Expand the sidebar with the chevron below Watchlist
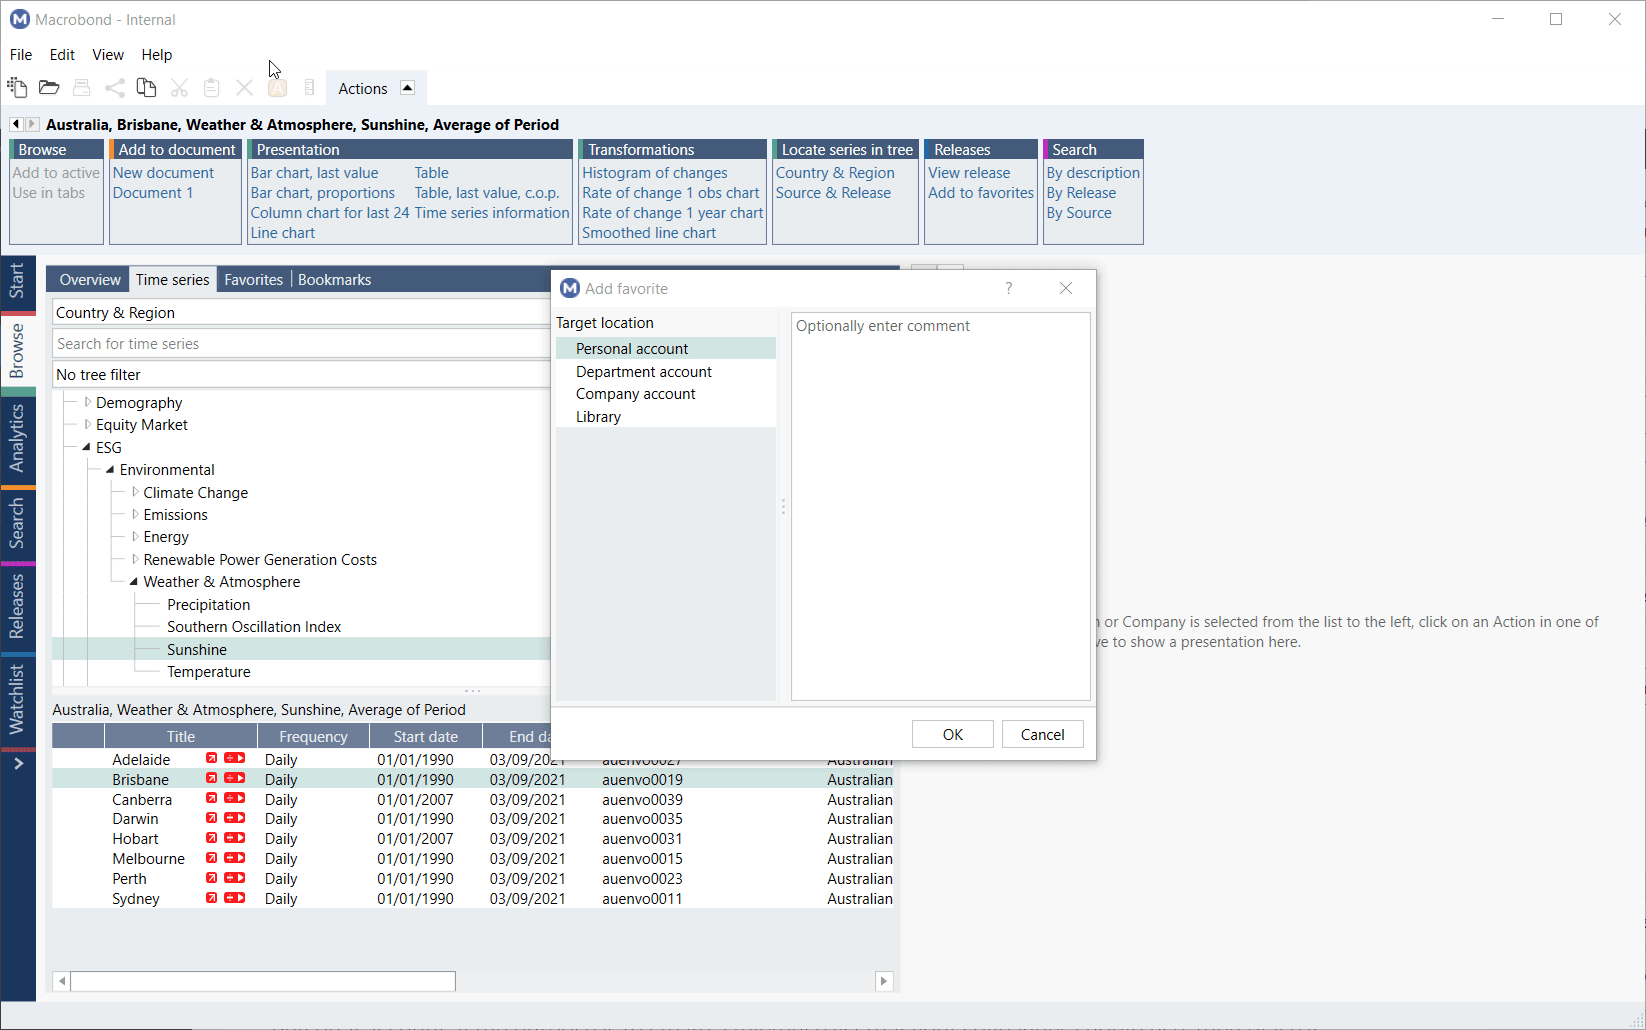 [18, 764]
